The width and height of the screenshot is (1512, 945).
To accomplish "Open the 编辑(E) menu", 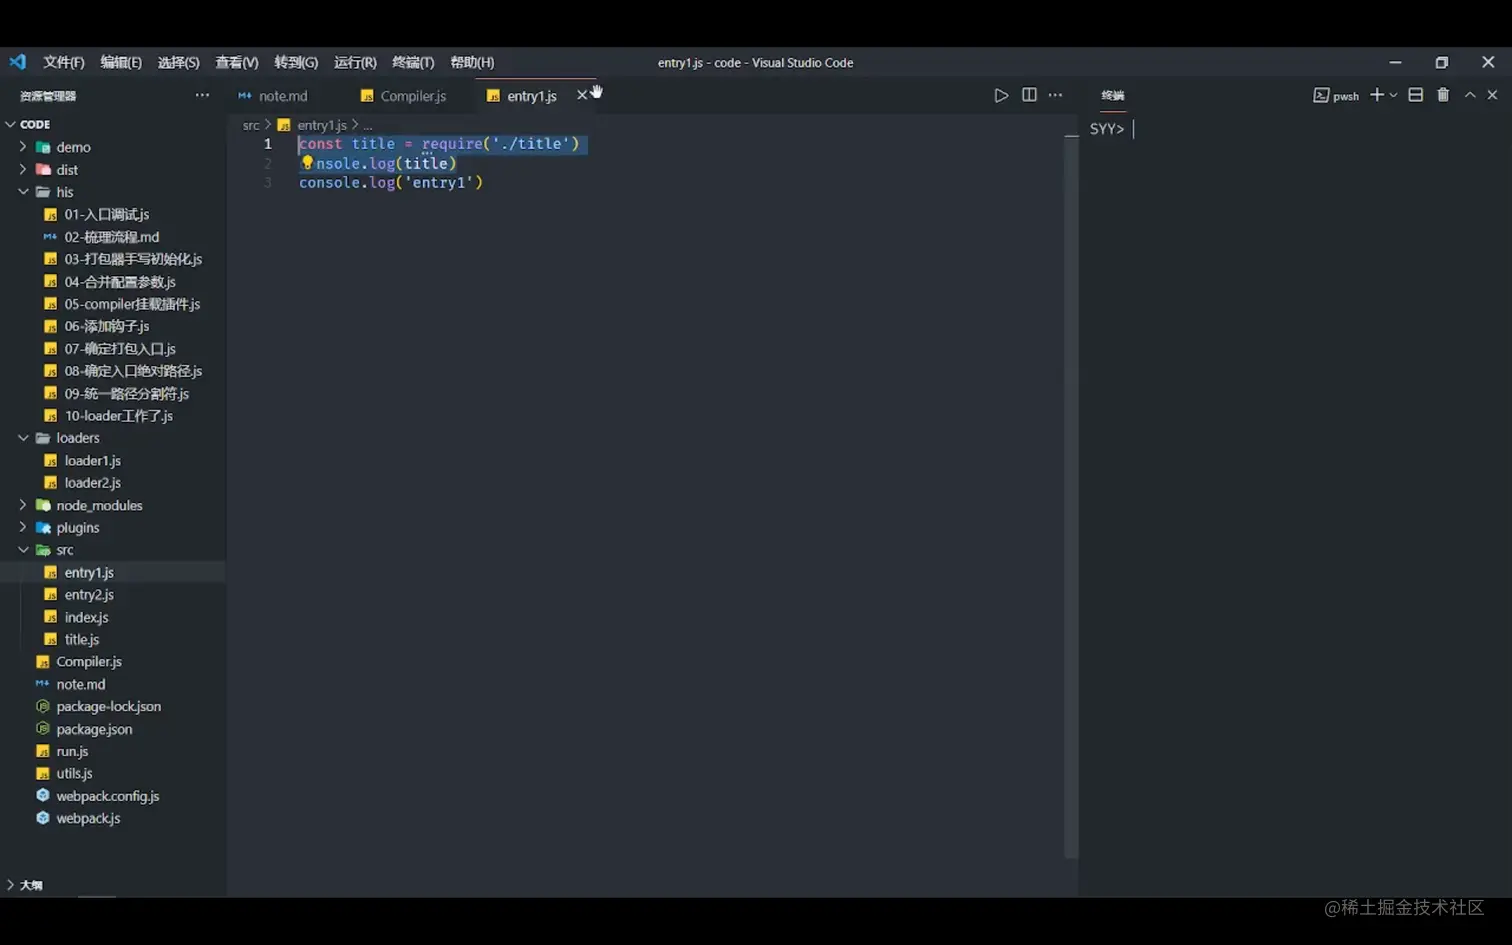I will [x=121, y=62].
